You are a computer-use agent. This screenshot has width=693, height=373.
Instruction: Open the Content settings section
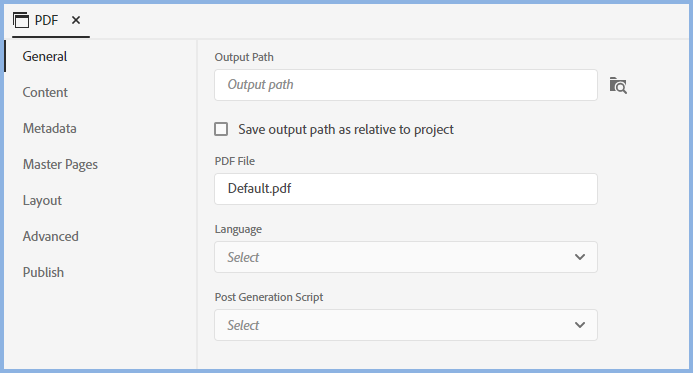pos(45,92)
